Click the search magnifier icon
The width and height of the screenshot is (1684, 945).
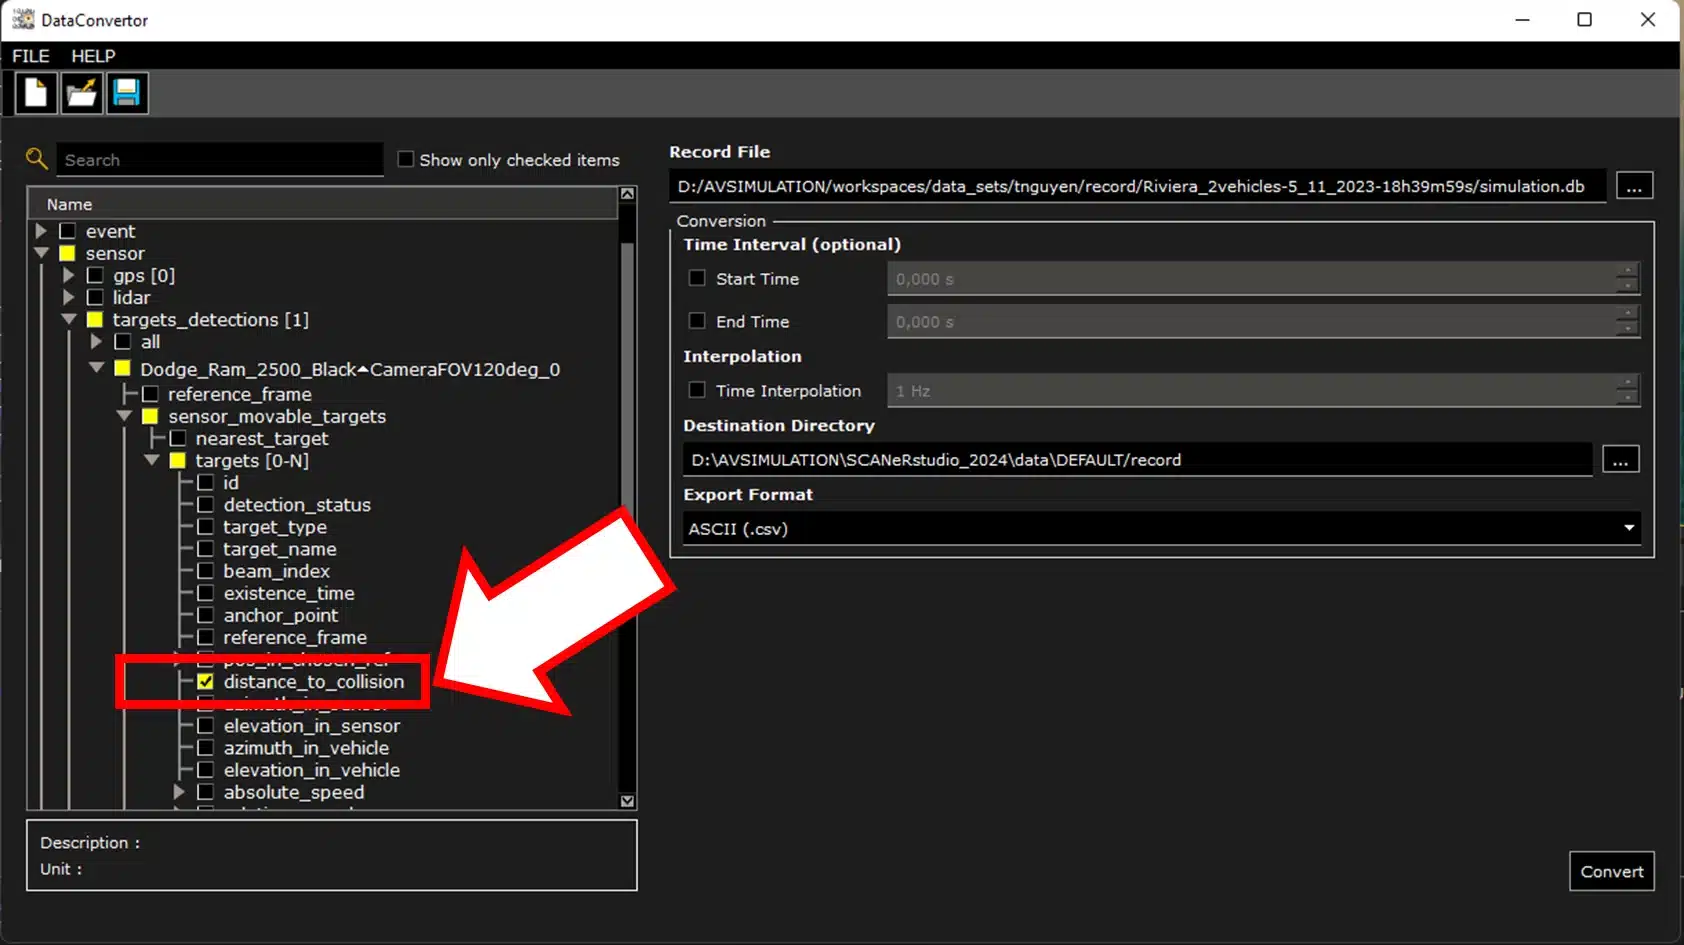tap(37, 158)
